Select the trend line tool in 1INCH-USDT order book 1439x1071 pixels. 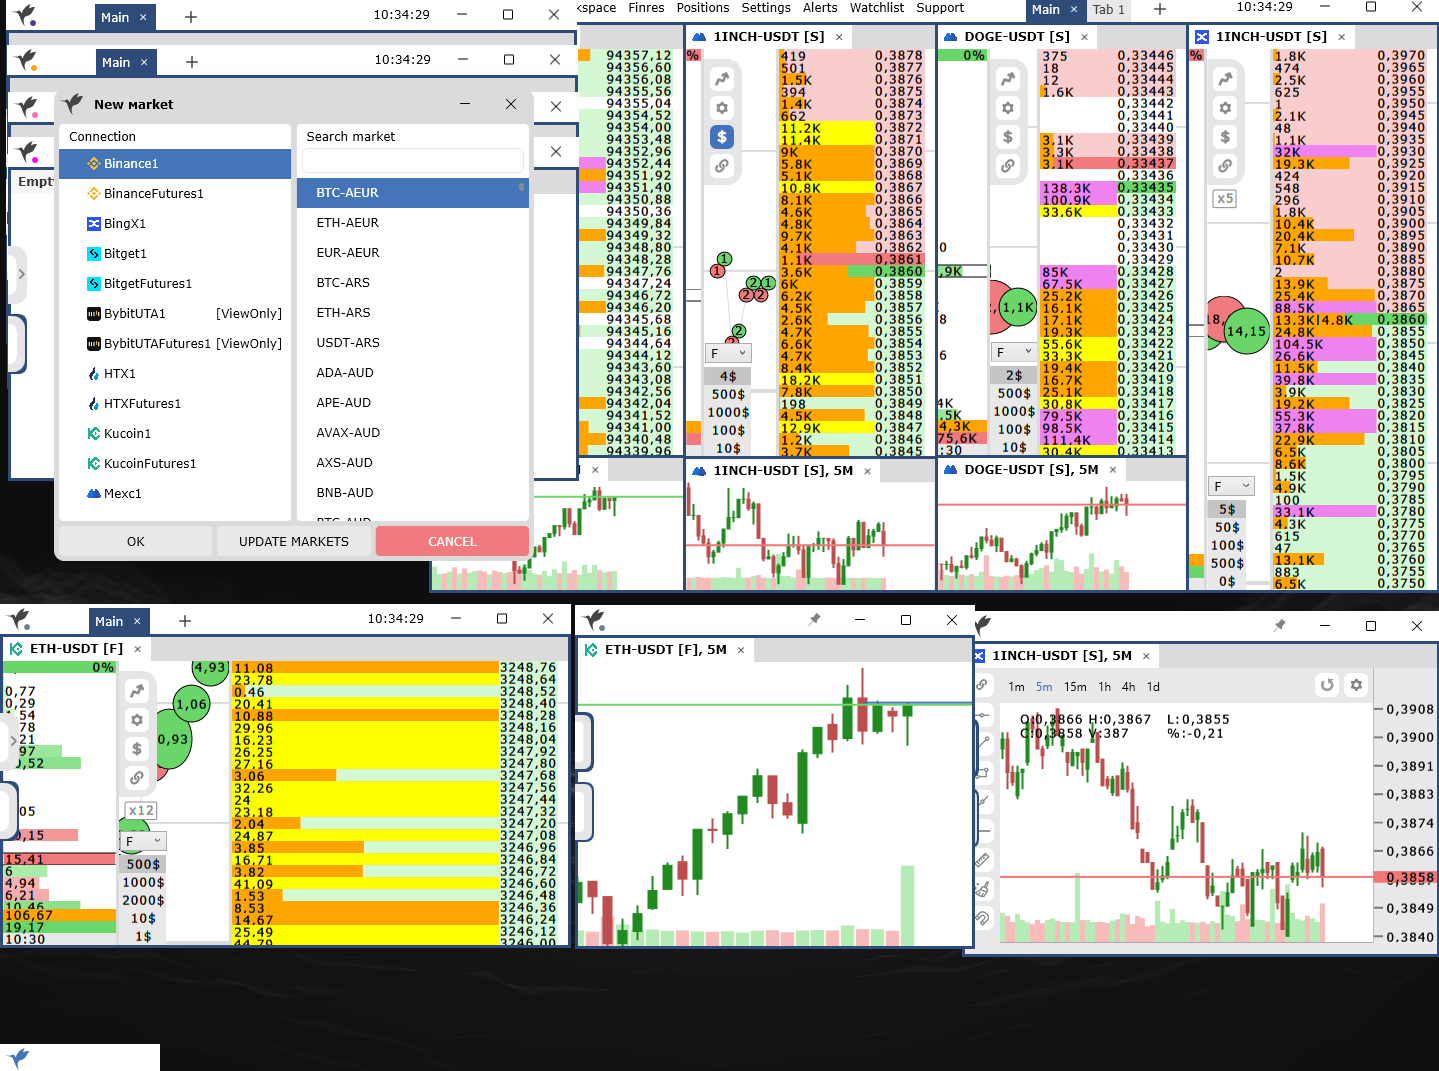pyautogui.click(x=722, y=77)
